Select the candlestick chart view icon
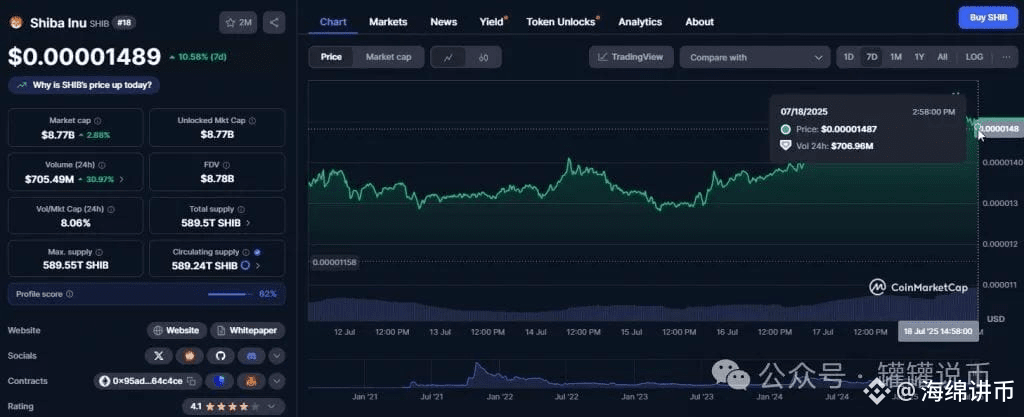Screen dimensions: 1024x417 pos(483,57)
